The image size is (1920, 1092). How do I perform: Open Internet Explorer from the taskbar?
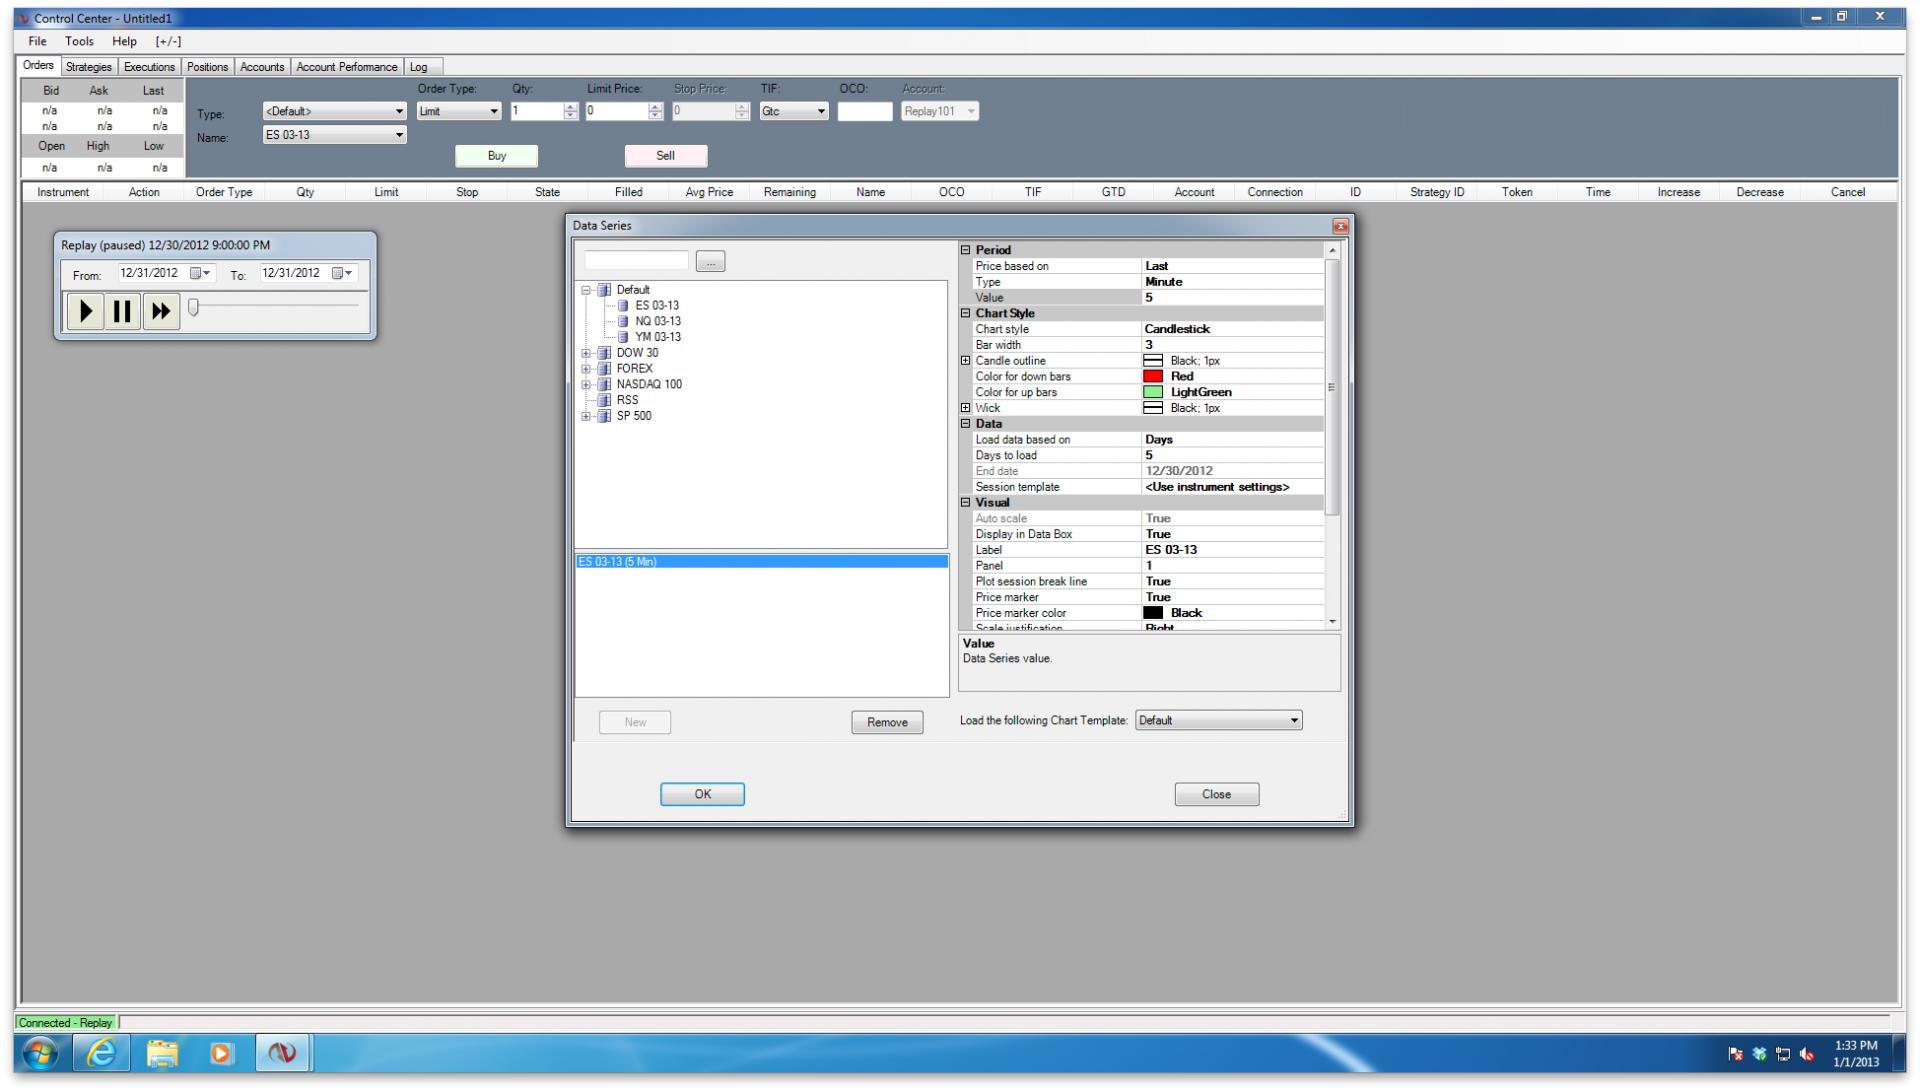(x=102, y=1053)
